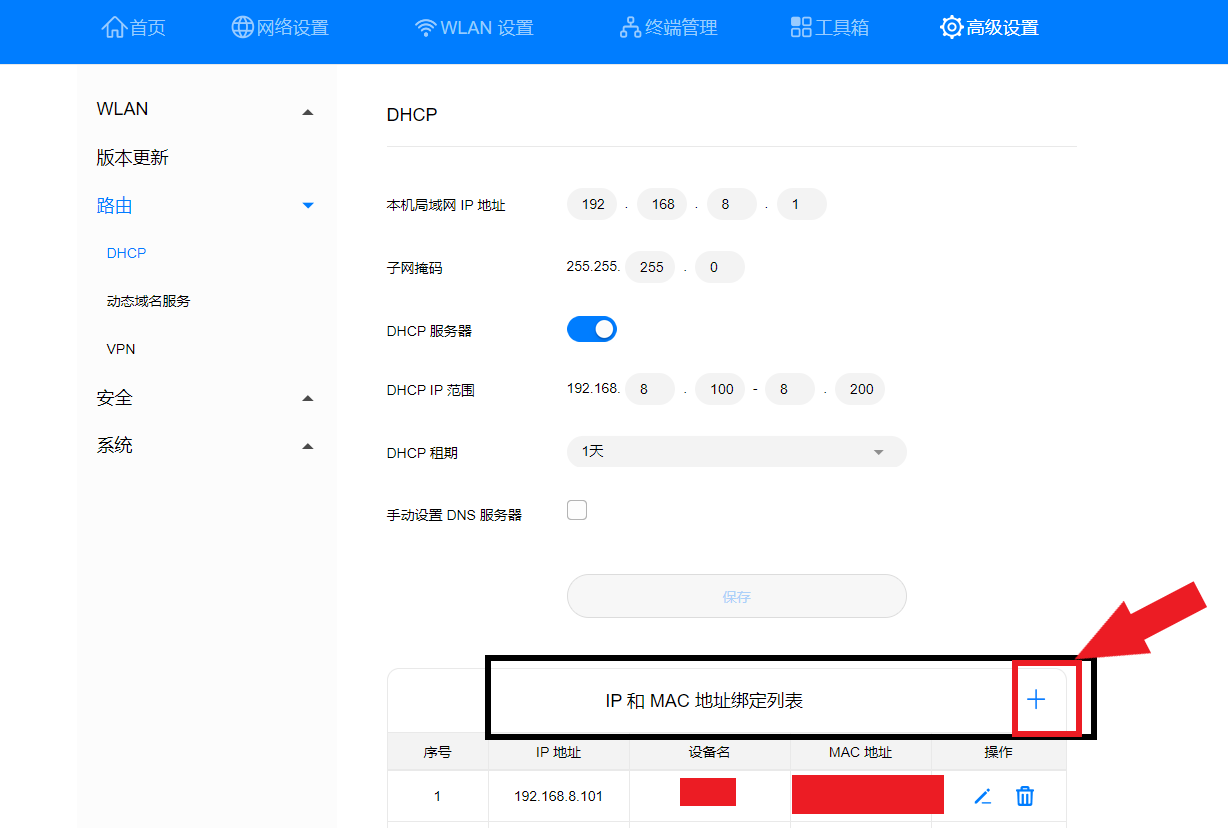Open the WLAN 设置 tab
The height and width of the screenshot is (828, 1228).
474,28
